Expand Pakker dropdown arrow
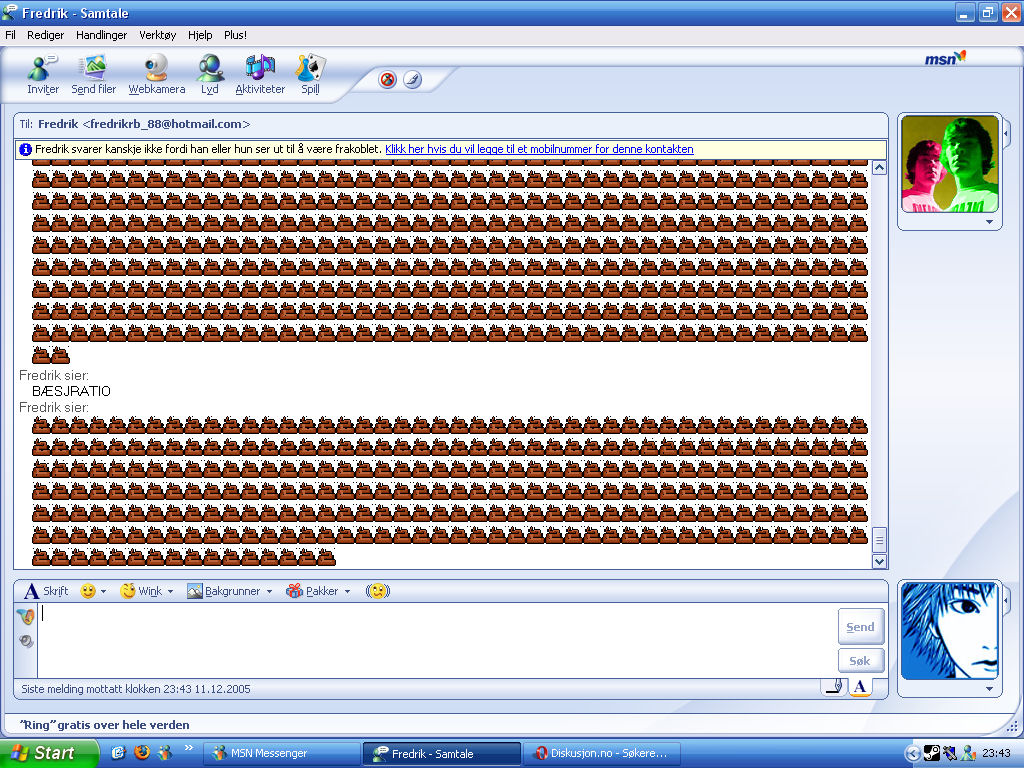Screen dimensions: 1024x768 (x=347, y=592)
